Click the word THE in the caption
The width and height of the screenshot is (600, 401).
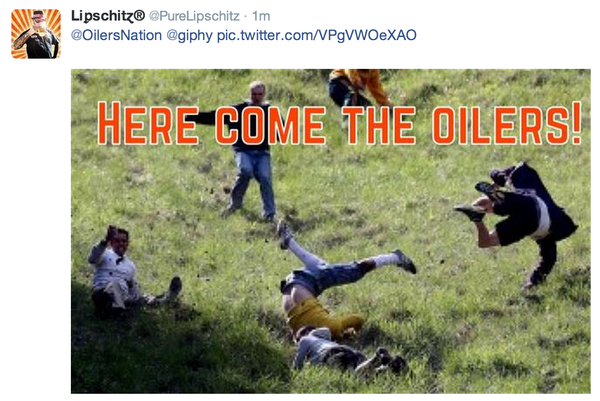tap(379, 125)
